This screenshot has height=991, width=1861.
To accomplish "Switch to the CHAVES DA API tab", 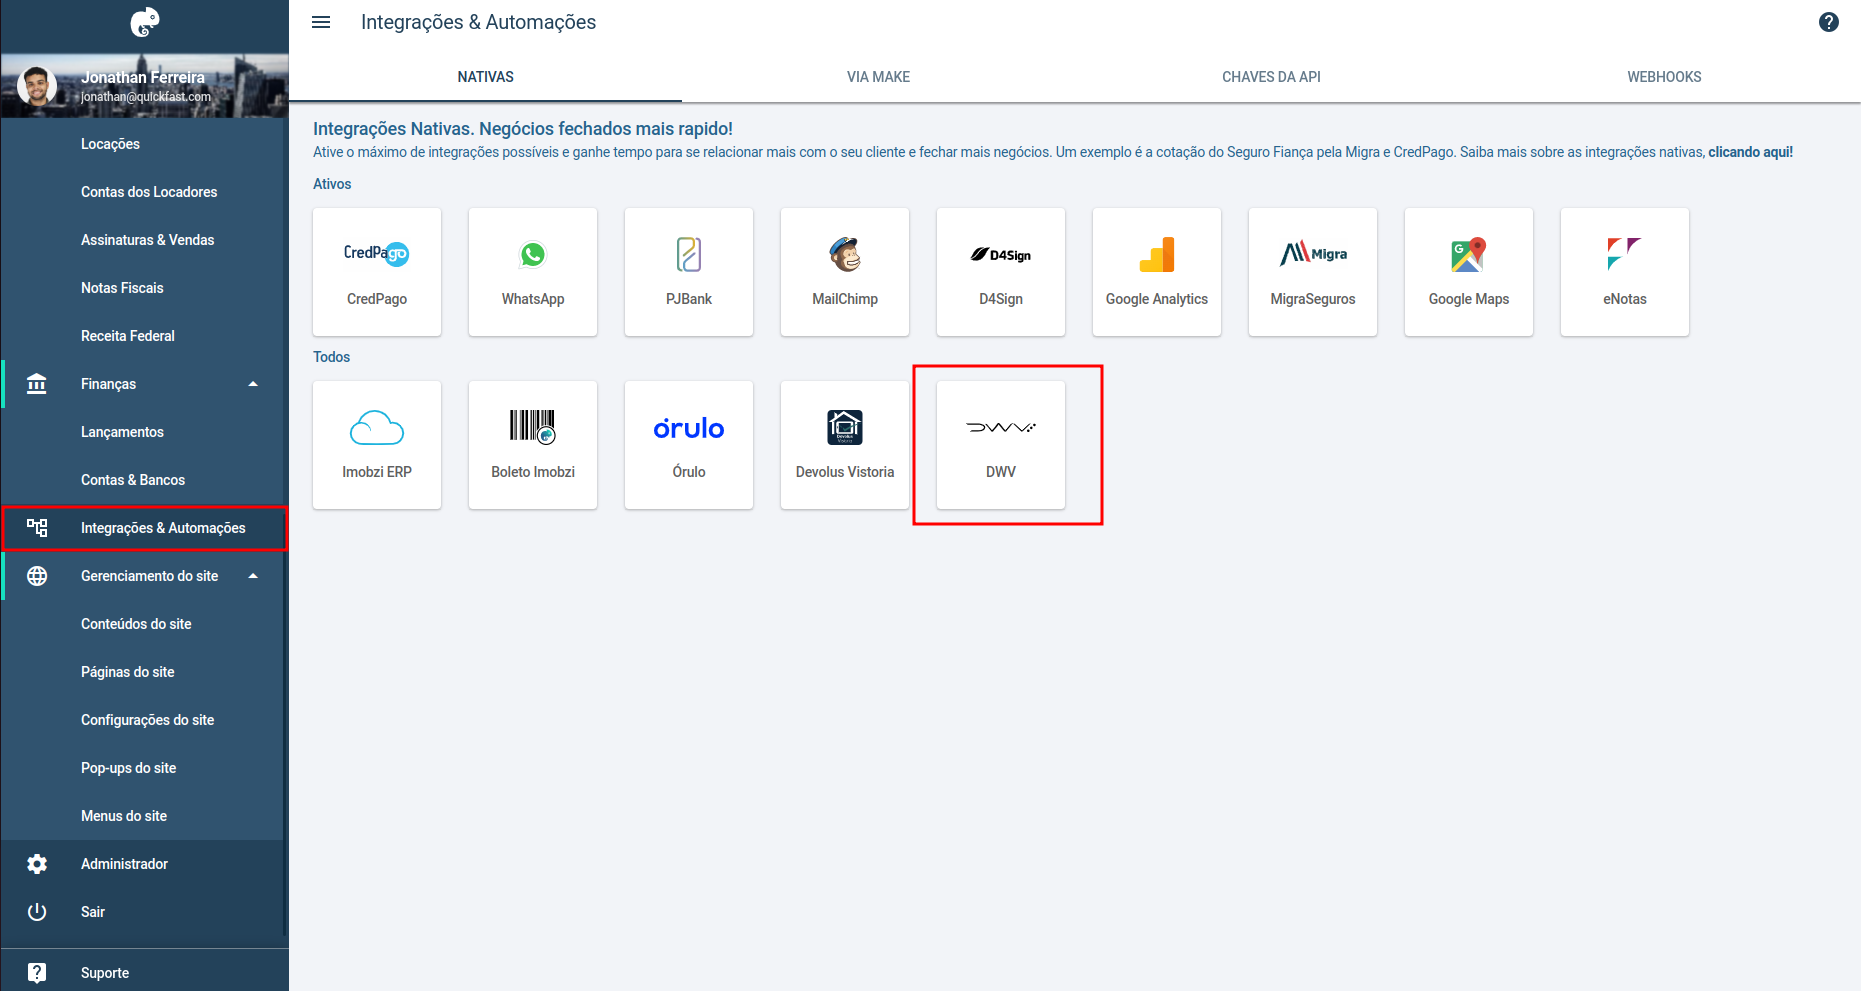I will pyautogui.click(x=1271, y=77).
